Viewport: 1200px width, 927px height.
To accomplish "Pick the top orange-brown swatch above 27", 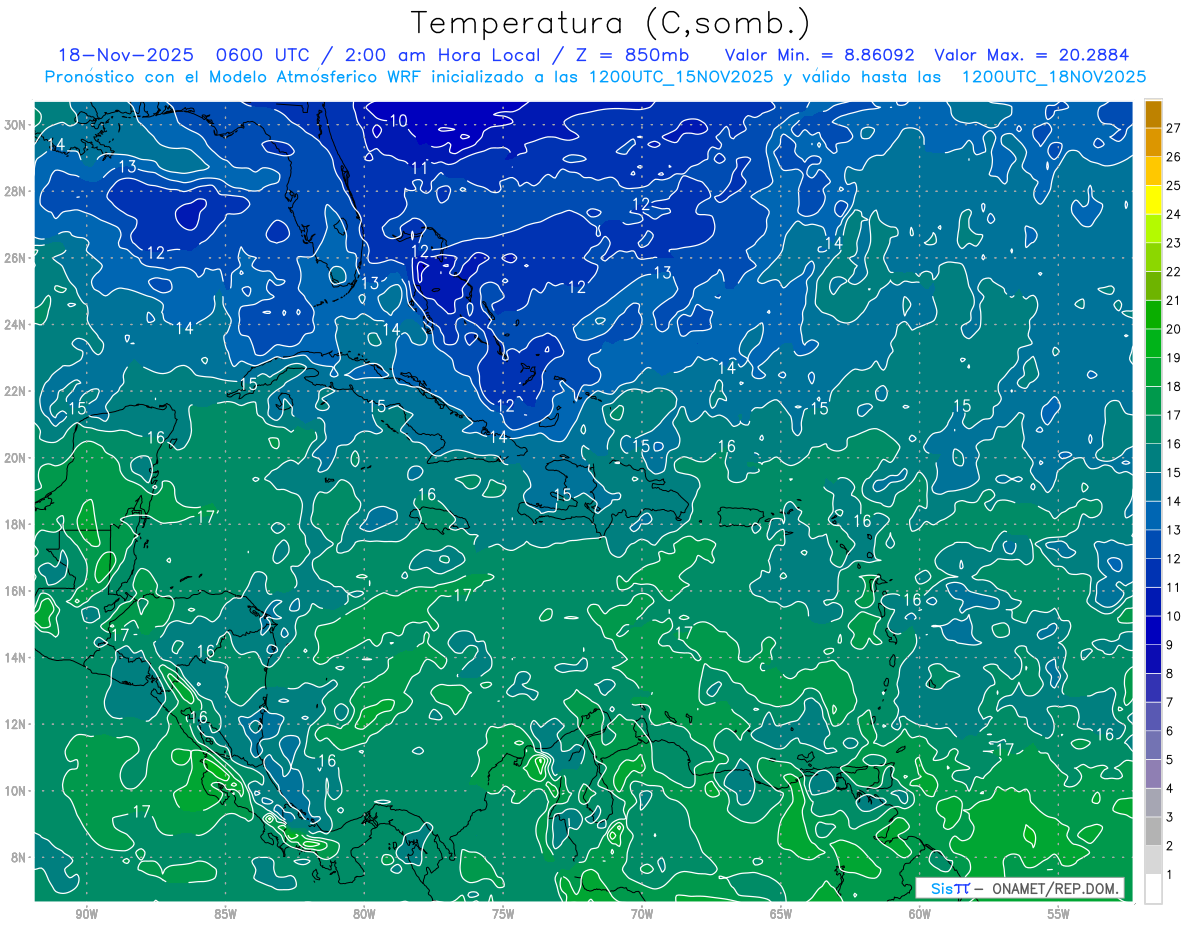I will (x=1154, y=113).
